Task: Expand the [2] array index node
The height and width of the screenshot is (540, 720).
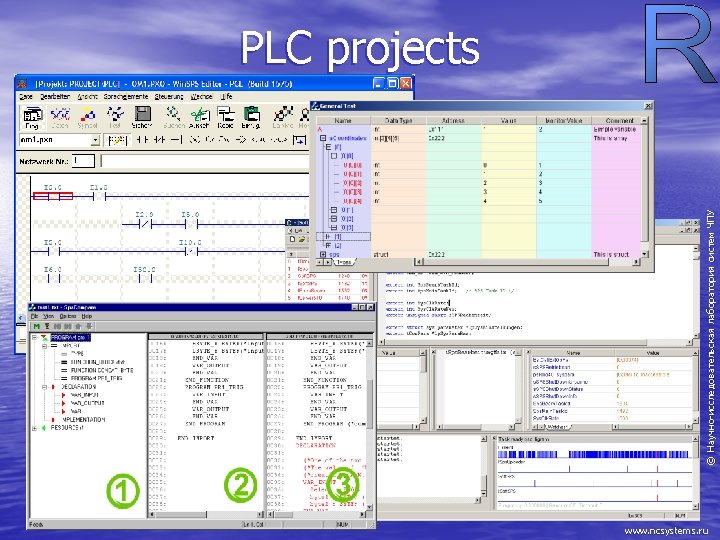Action: point(328,246)
